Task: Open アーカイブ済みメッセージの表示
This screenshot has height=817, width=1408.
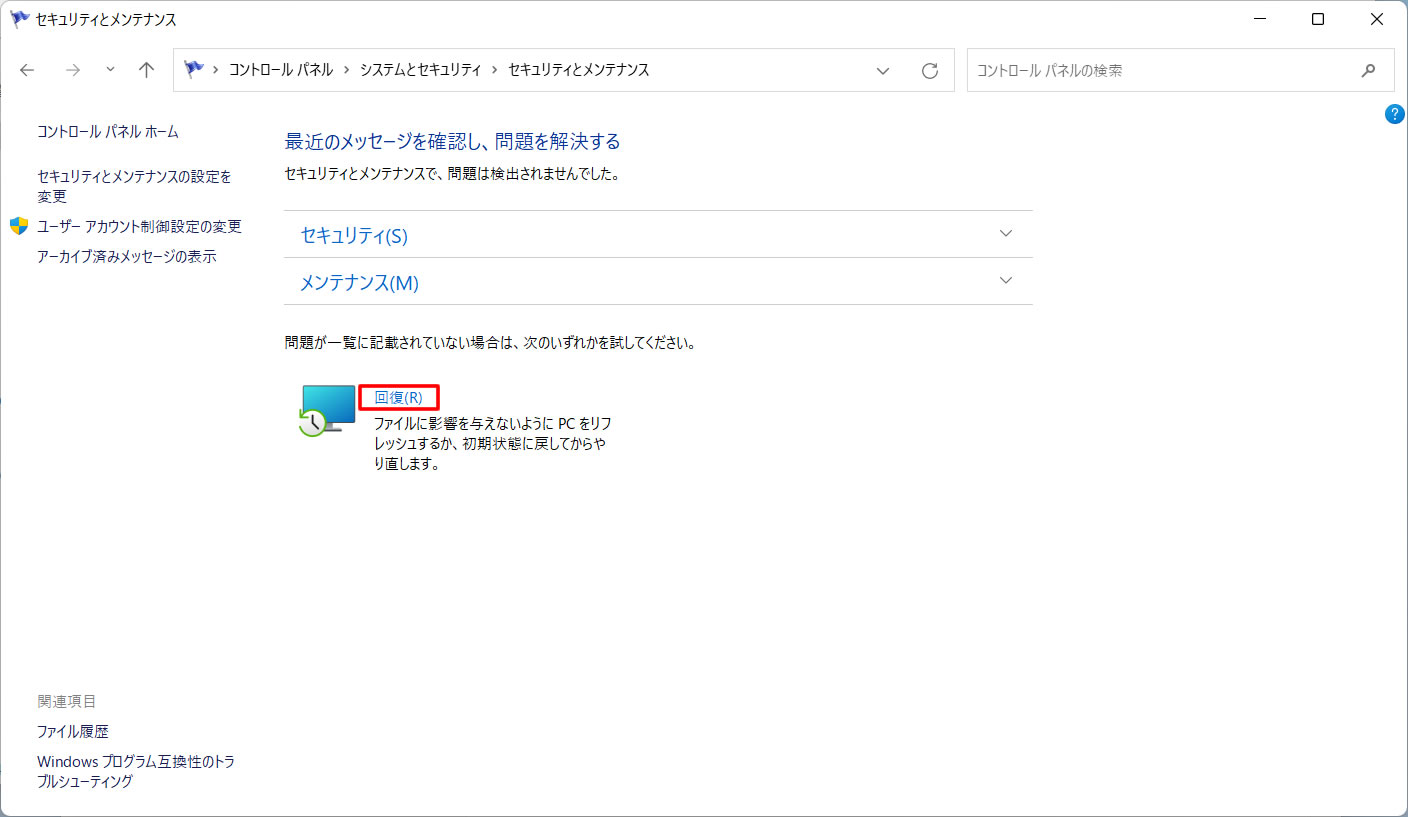Action: [127, 257]
